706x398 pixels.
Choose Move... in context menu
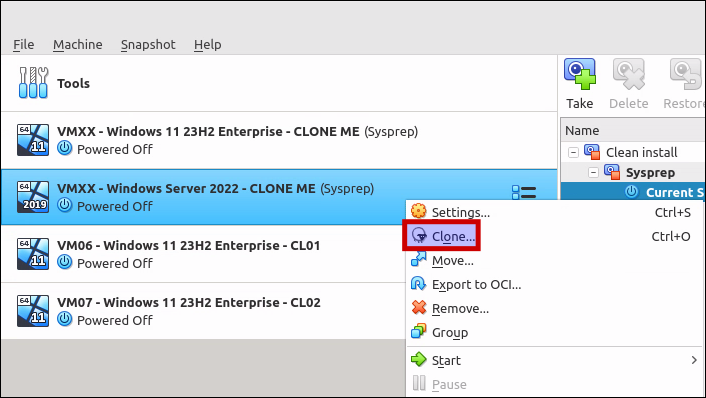pos(554,260)
